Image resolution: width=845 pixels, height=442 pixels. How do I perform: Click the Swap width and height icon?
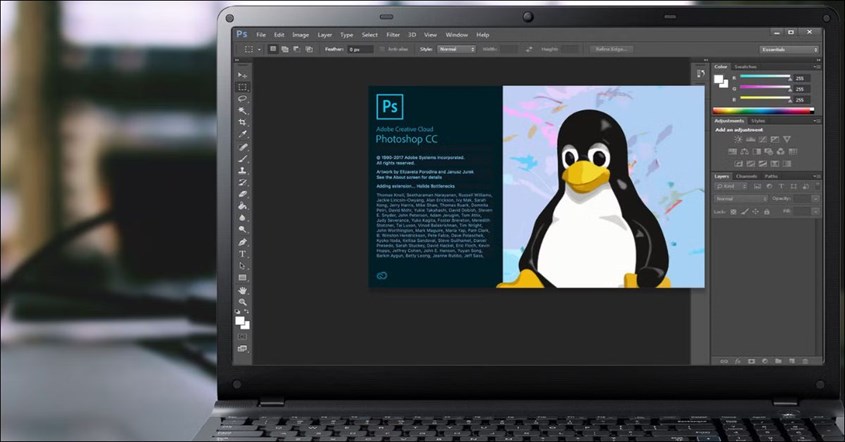pyautogui.click(x=529, y=49)
